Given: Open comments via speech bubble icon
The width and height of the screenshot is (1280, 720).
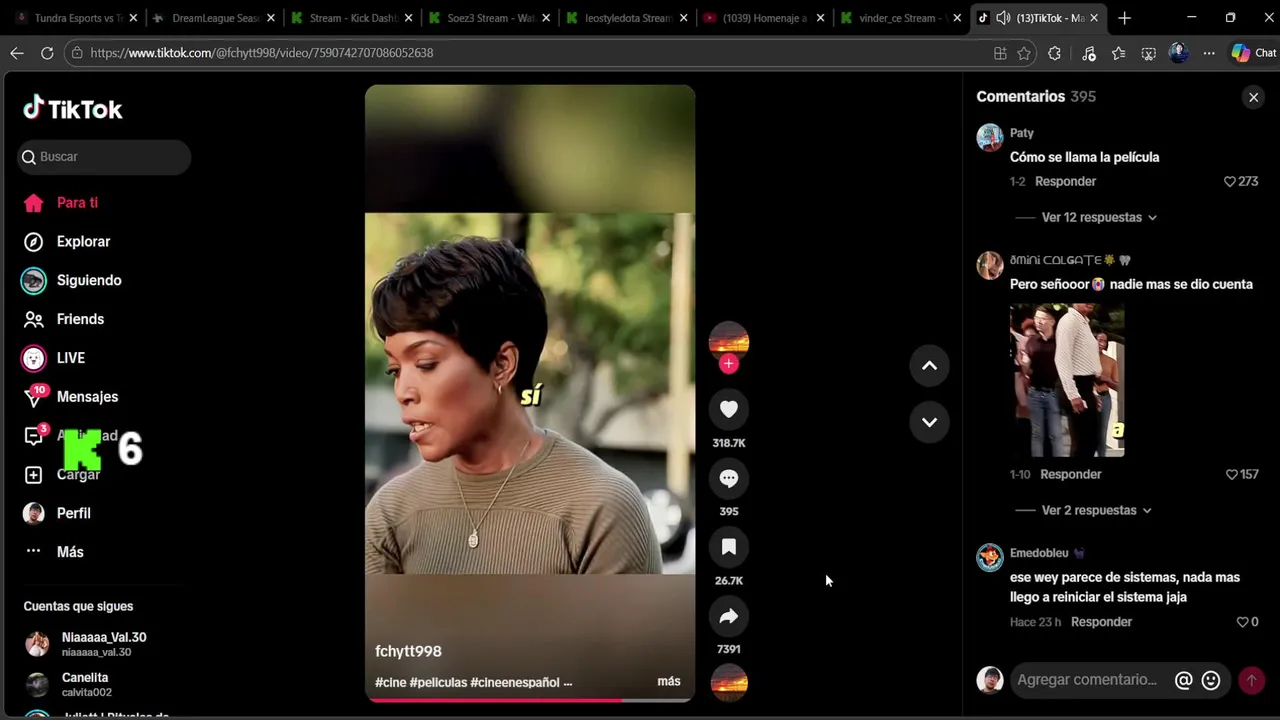Looking at the screenshot, I should tap(729, 478).
